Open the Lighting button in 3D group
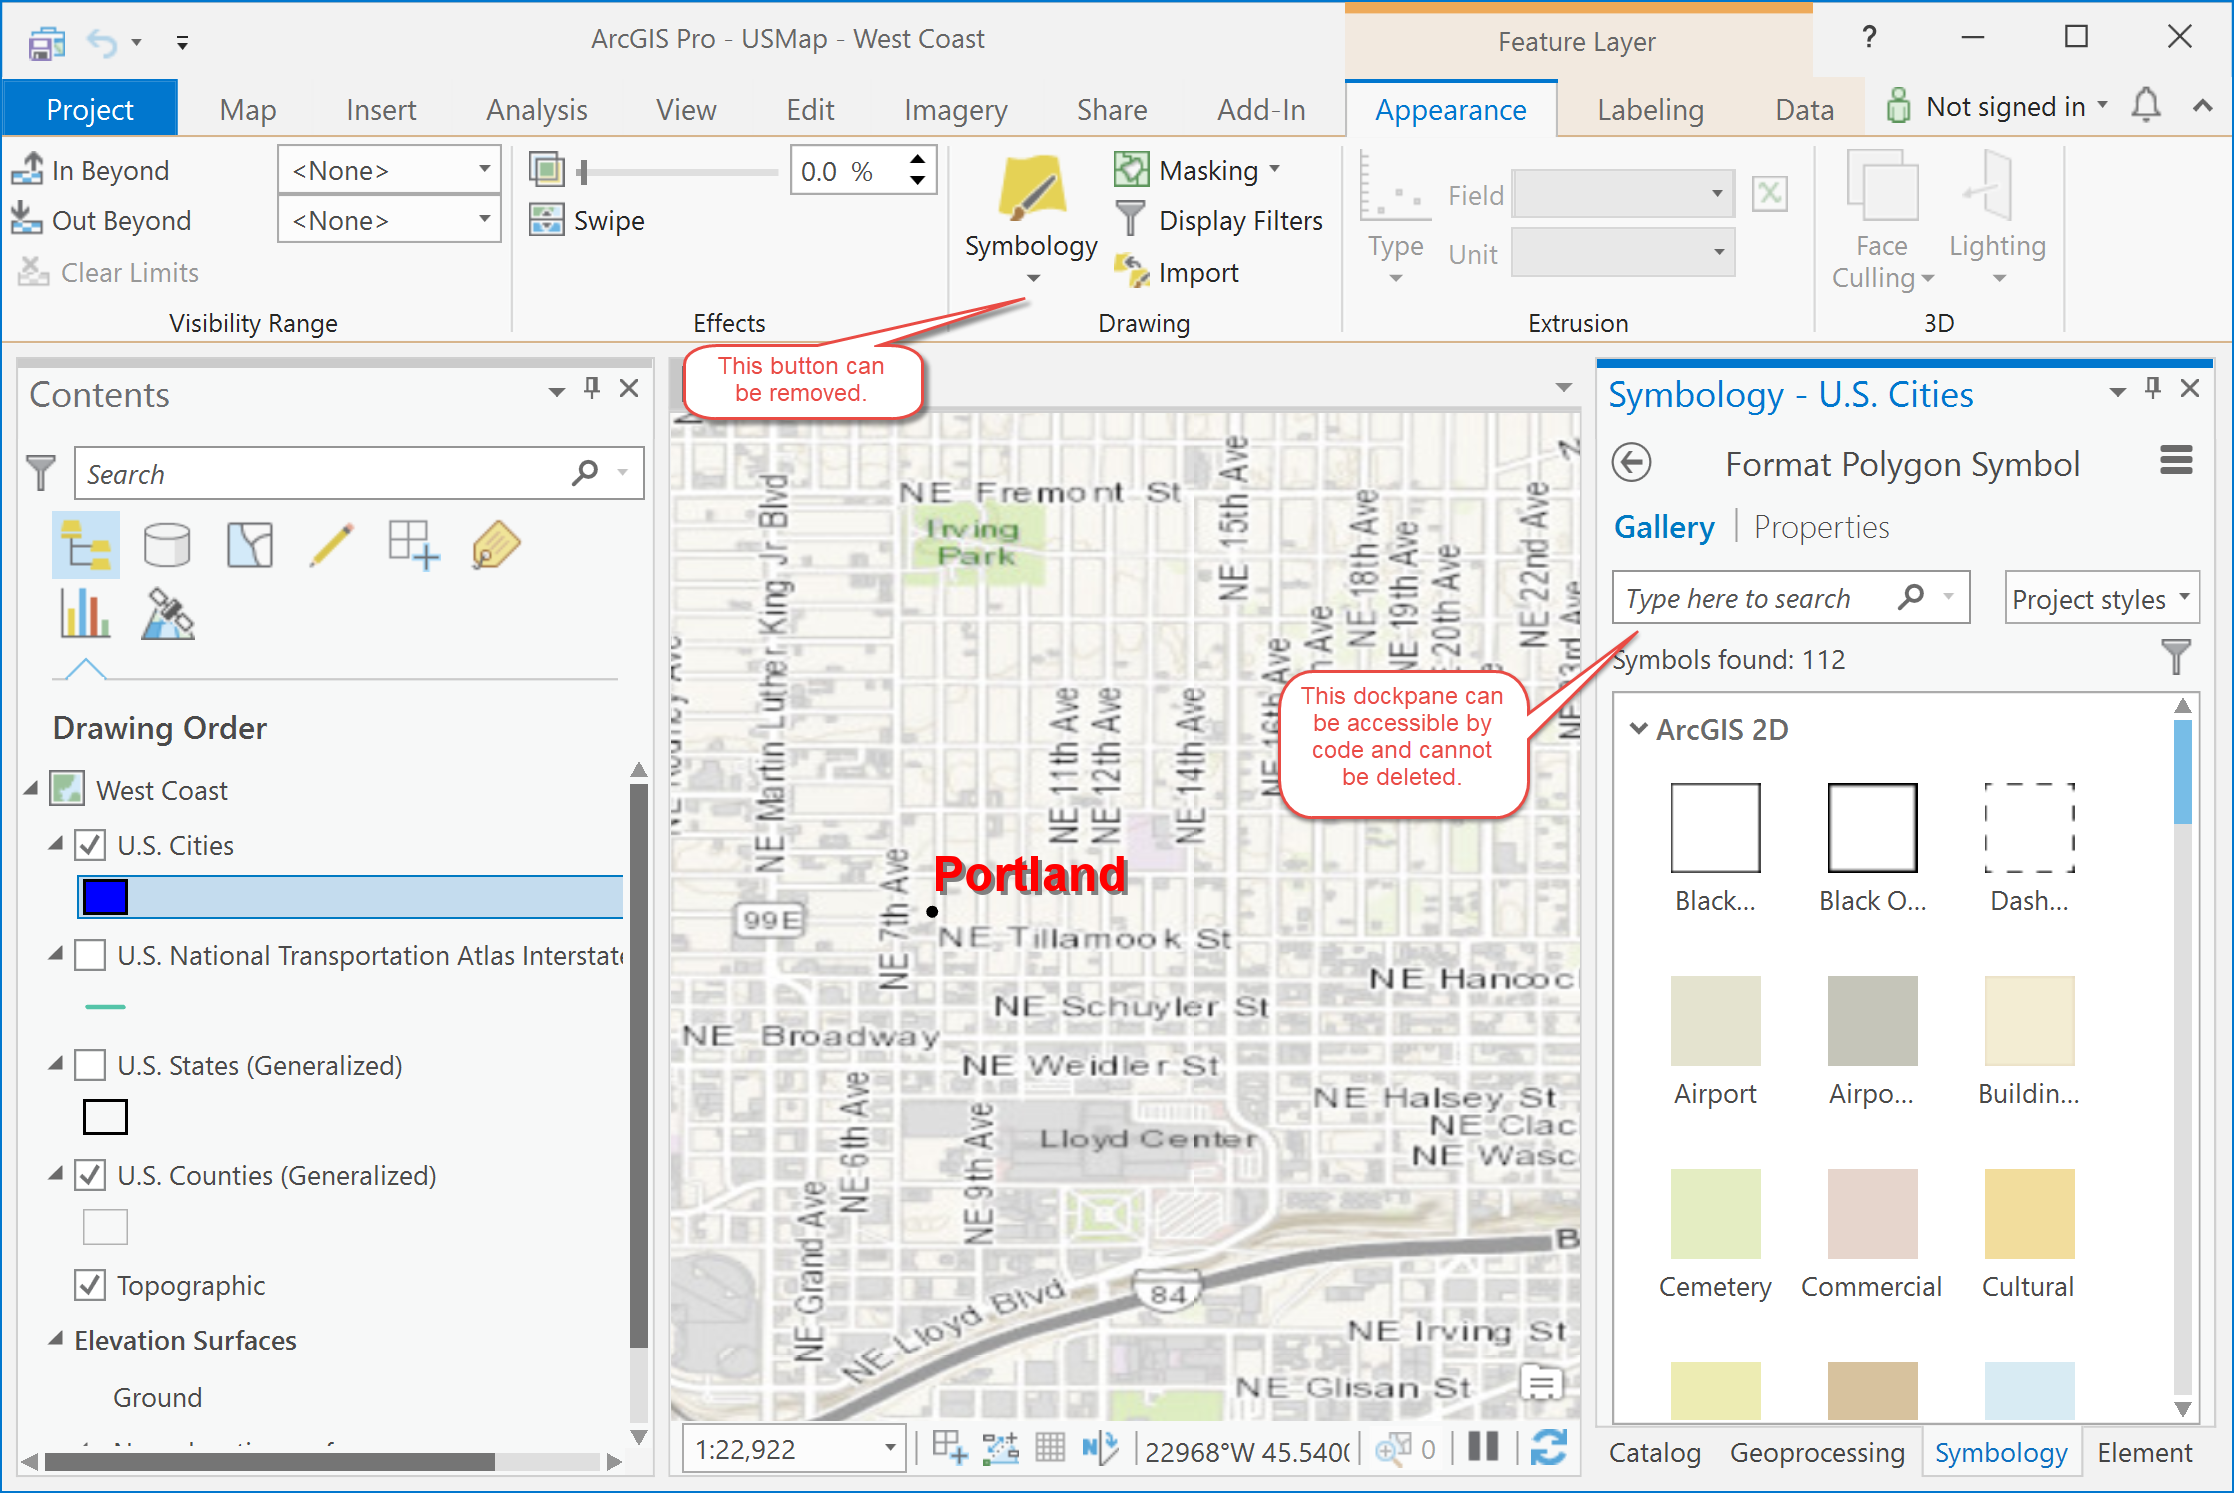2234x1493 pixels. [x=1997, y=220]
